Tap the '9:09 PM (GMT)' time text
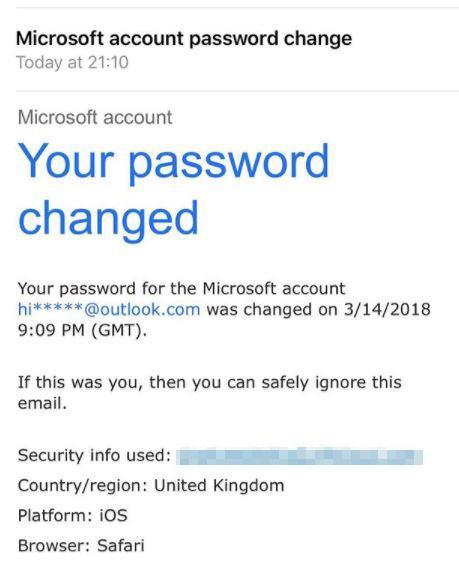This screenshot has height=563, width=459. pyautogui.click(x=82, y=330)
